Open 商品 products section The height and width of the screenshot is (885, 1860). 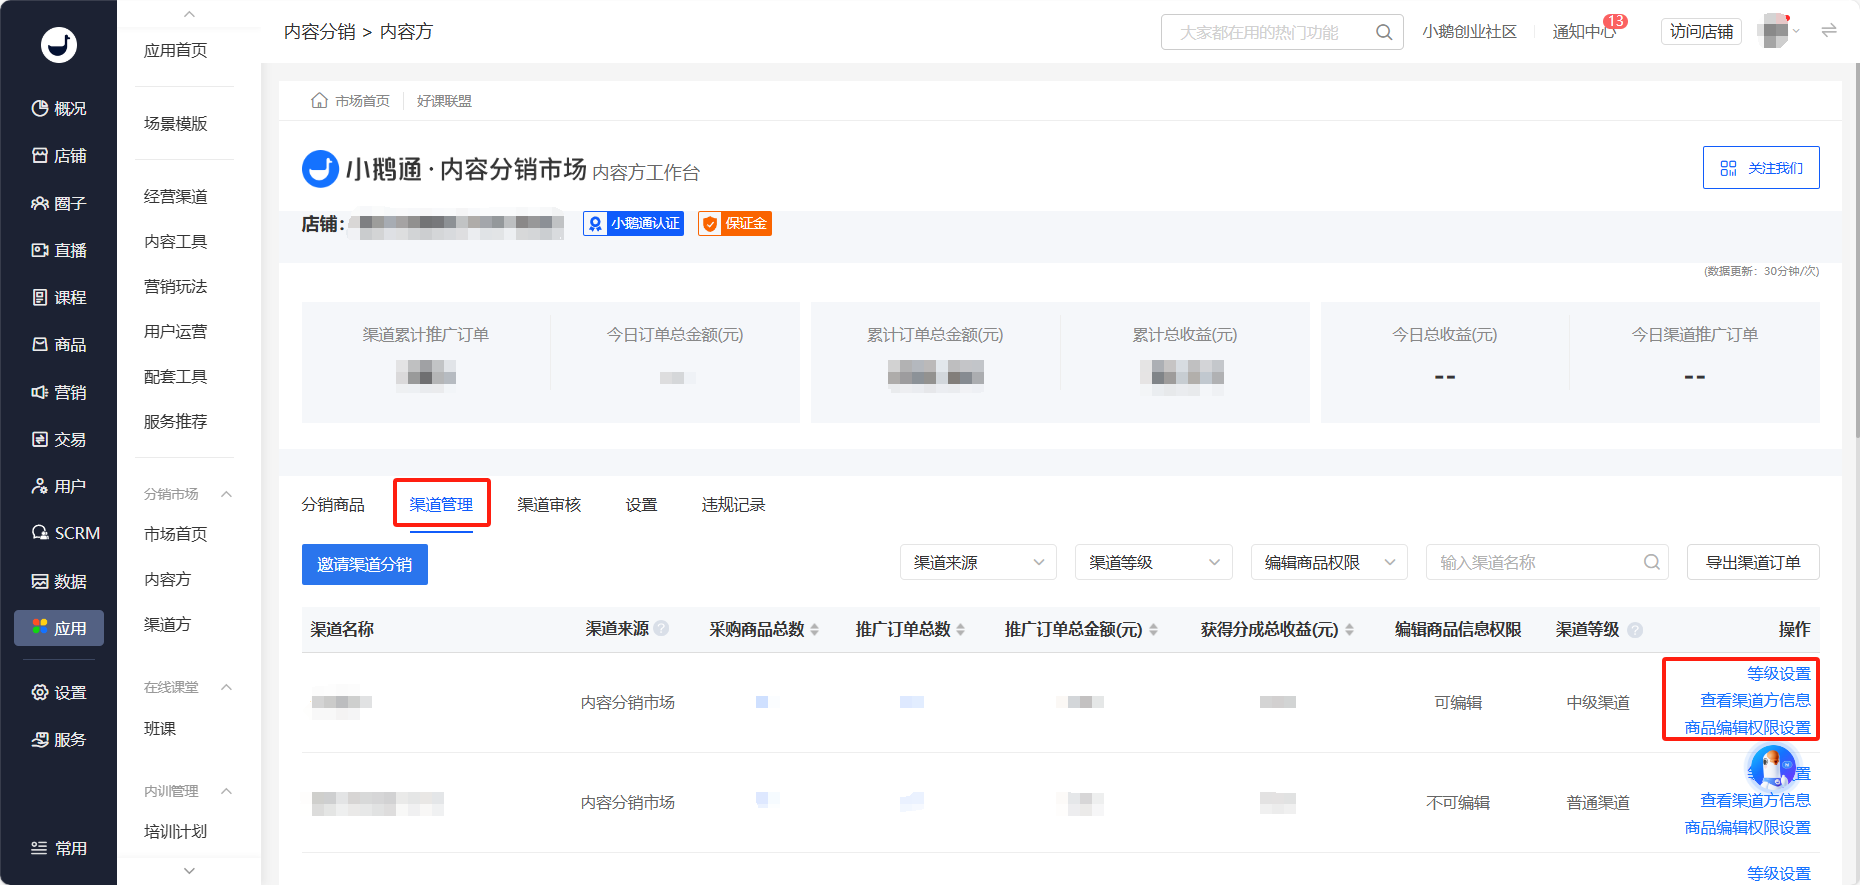pos(59,344)
